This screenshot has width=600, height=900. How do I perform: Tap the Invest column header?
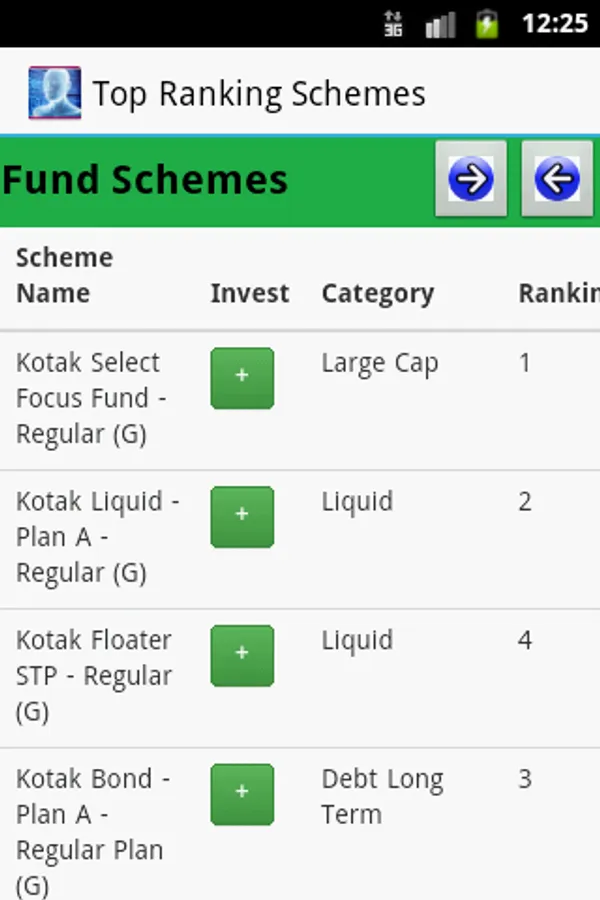(249, 294)
